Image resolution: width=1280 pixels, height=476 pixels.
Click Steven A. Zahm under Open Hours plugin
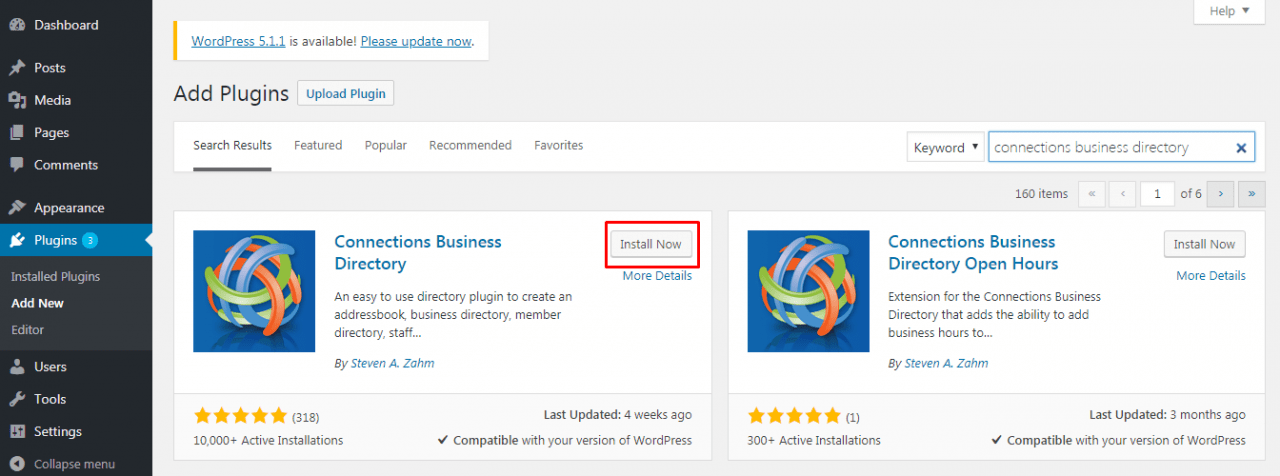(946, 363)
